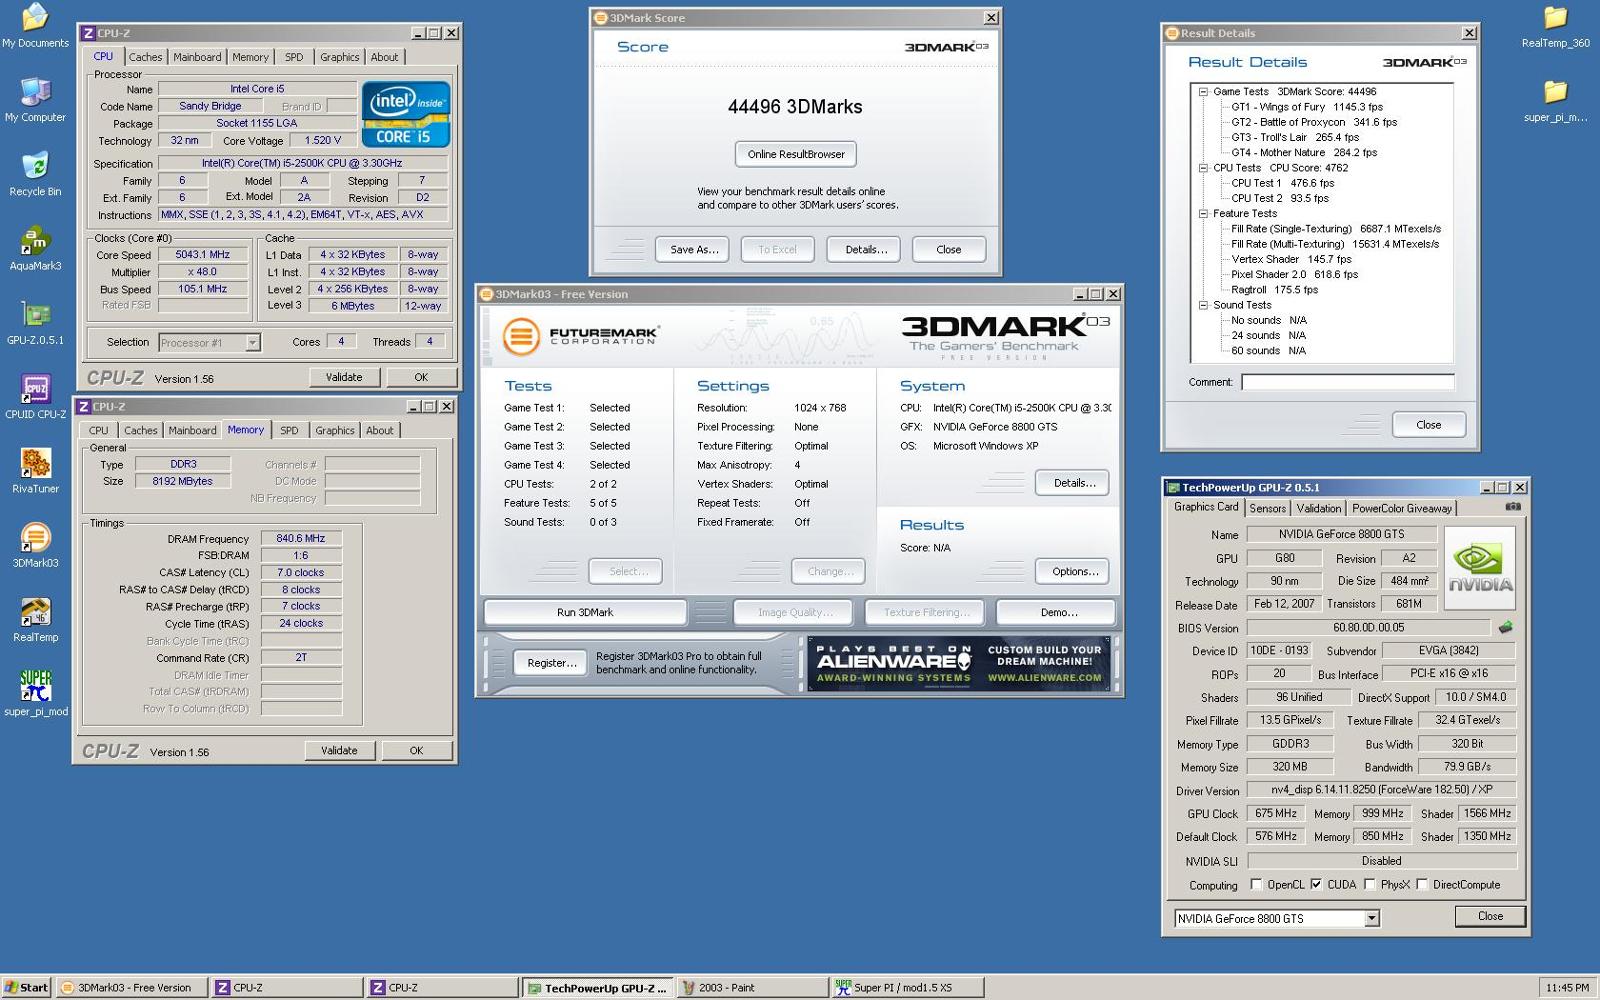The image size is (1600, 1000).
Task: Launch 3DMark03 desktop shortcut
Action: point(35,545)
